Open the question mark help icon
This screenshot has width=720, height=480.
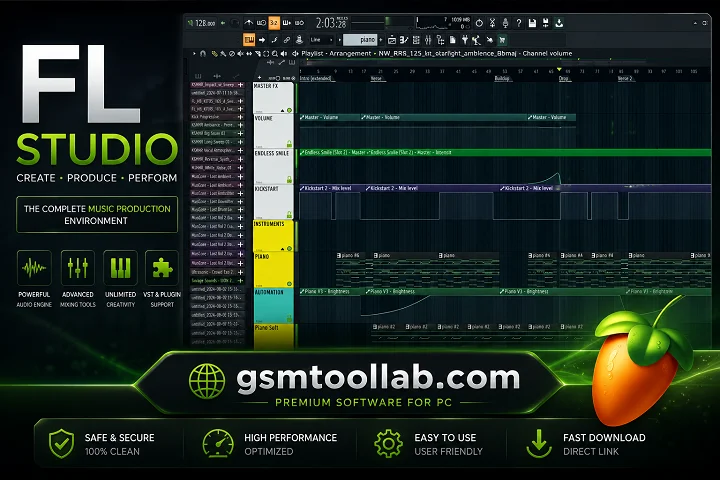(519, 23)
